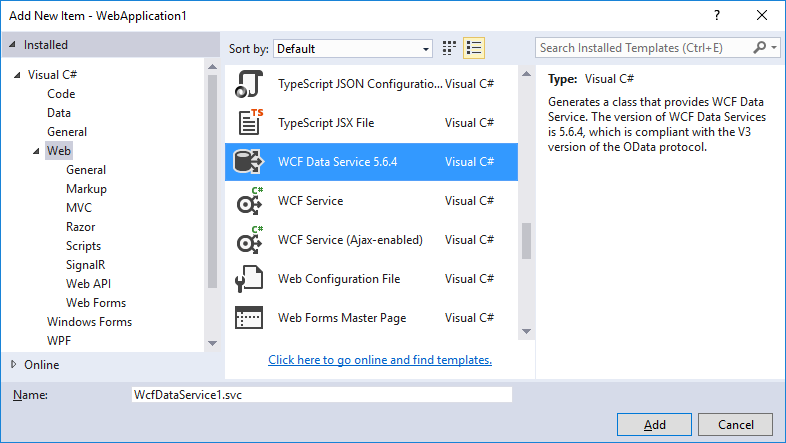Switch to small icons view
Image resolution: width=786 pixels, height=443 pixels.
450,48
